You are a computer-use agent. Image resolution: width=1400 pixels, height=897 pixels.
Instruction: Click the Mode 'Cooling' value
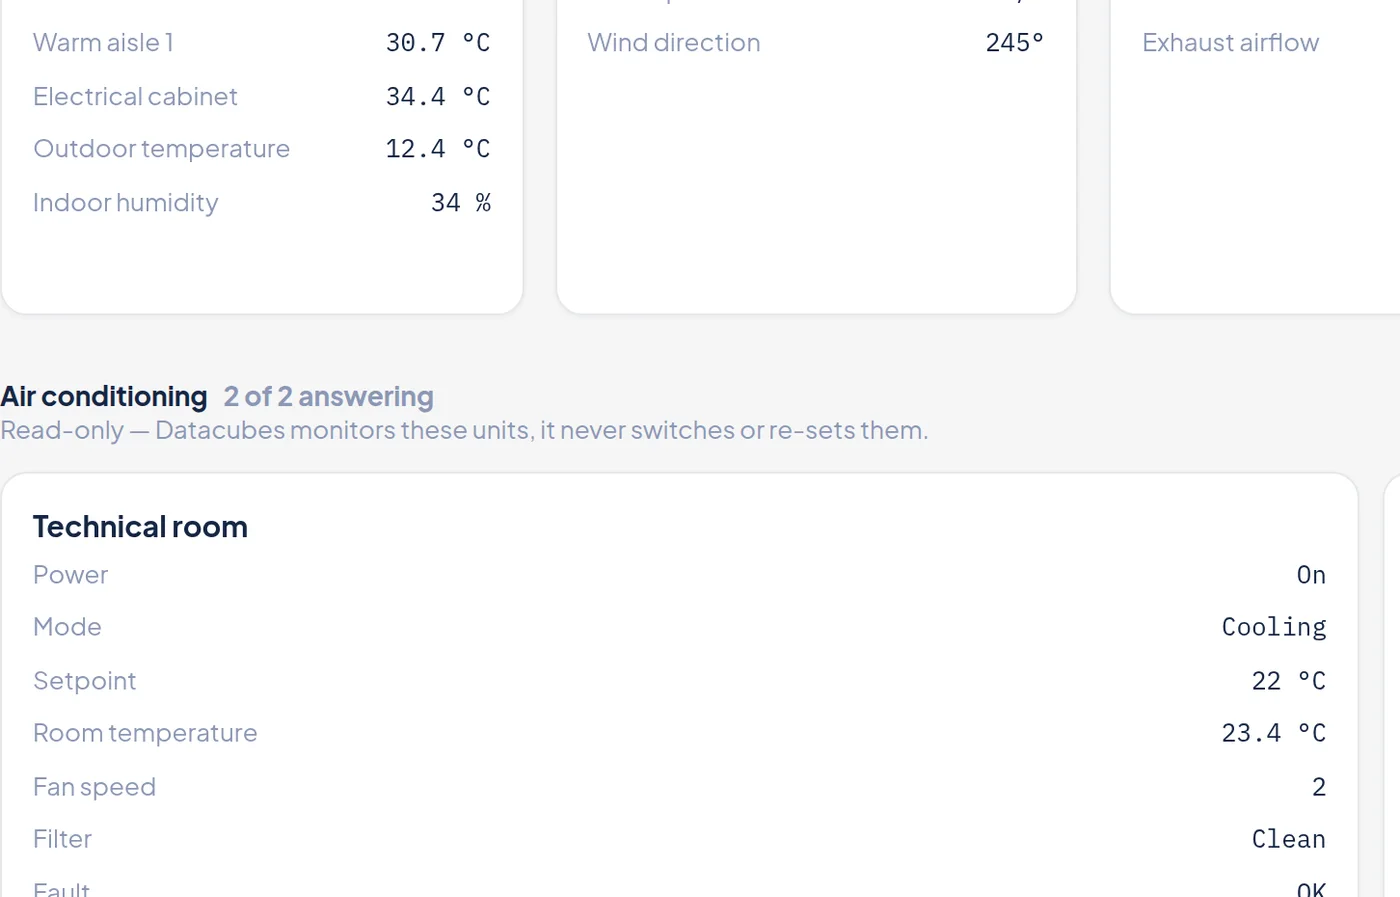click(1274, 627)
